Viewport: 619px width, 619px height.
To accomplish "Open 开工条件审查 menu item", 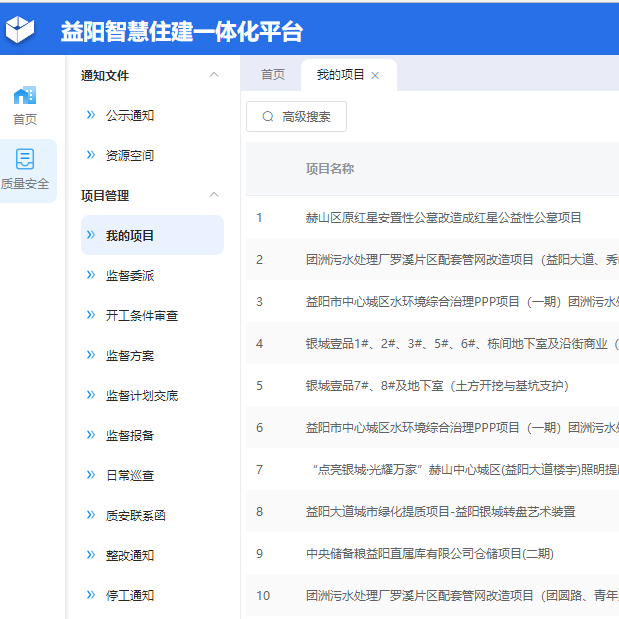I will [x=142, y=315].
